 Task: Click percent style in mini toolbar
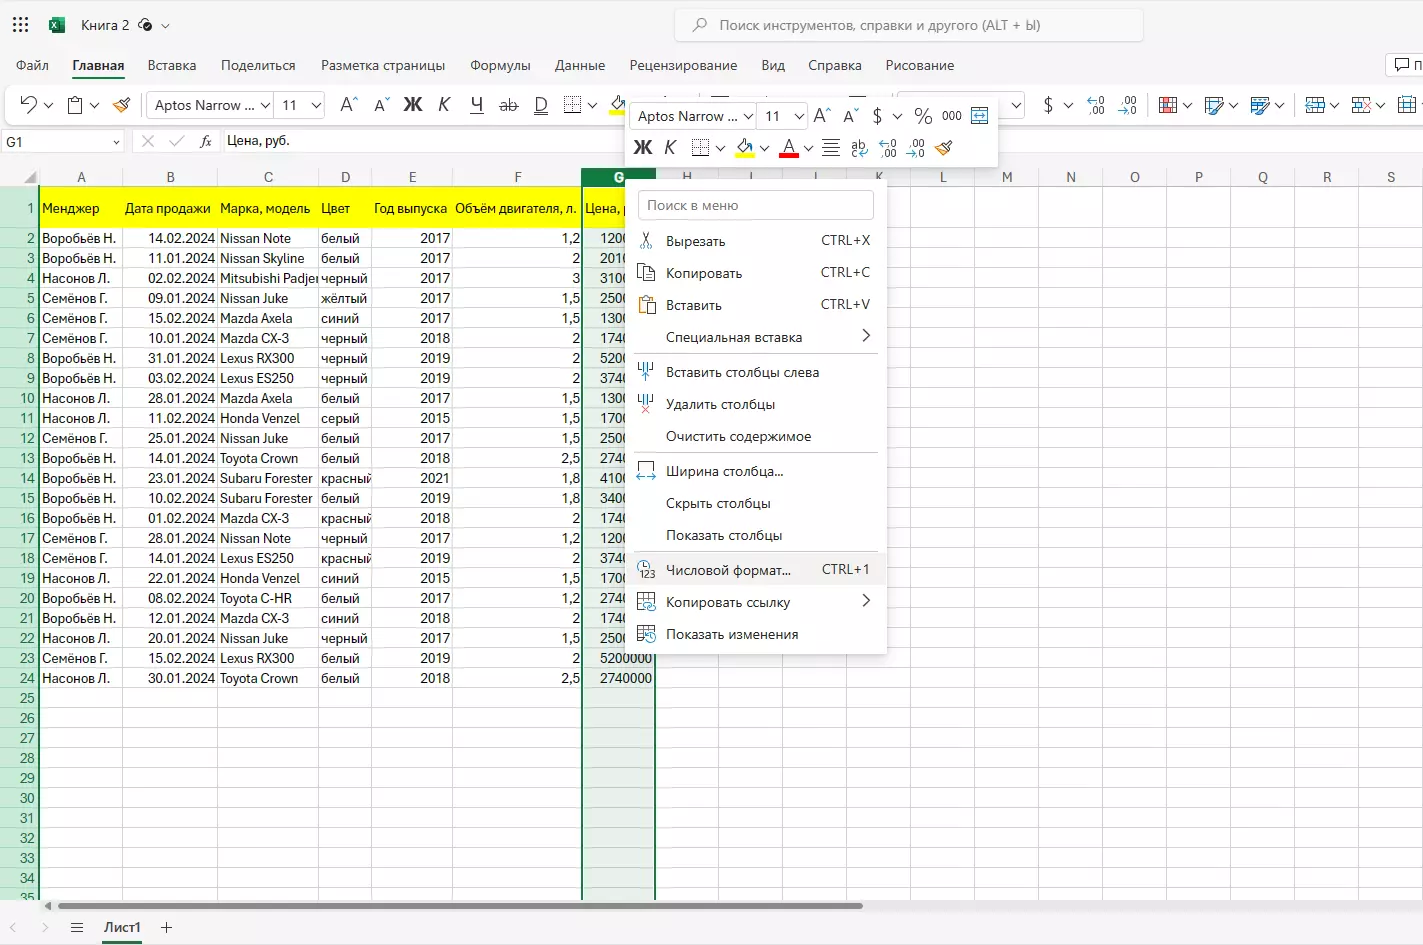(923, 116)
